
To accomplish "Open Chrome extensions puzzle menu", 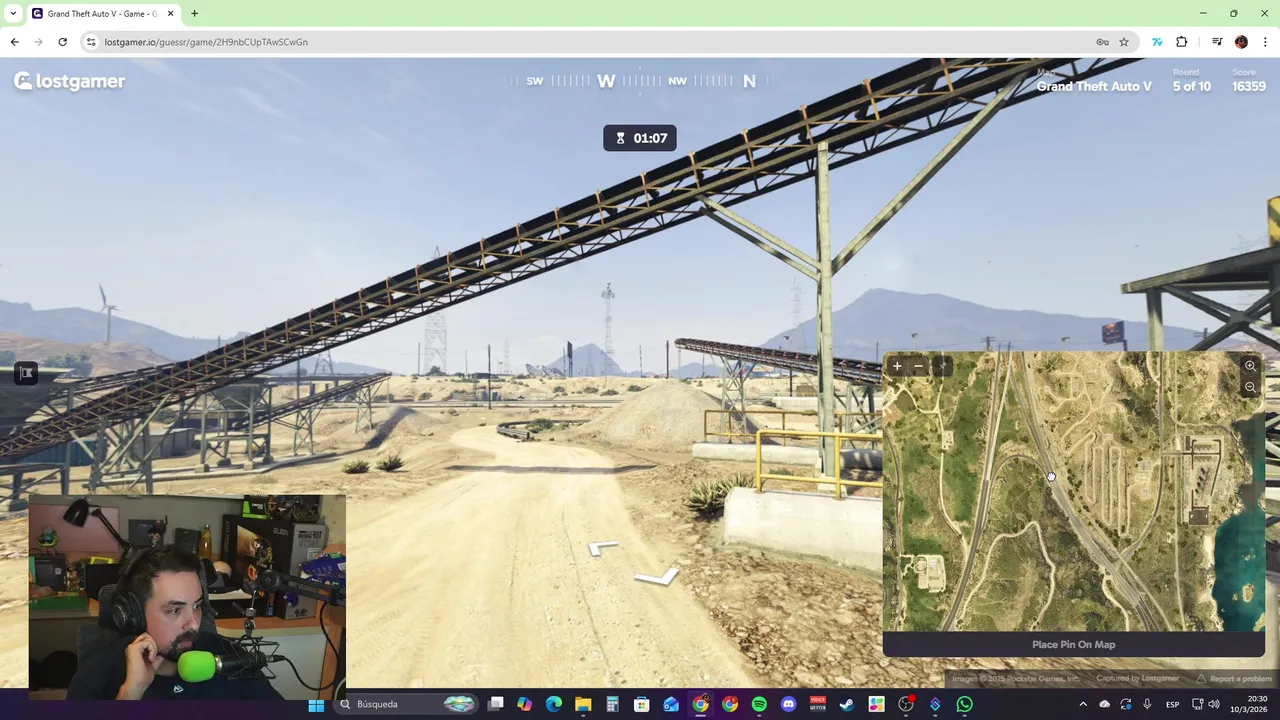I will (x=1181, y=42).
